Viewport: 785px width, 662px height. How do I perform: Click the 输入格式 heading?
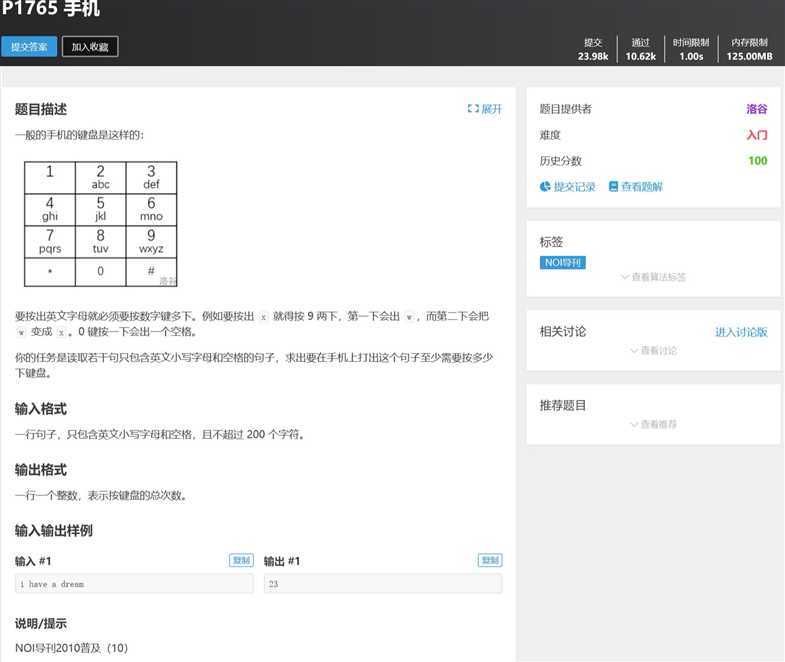[x=41, y=409]
